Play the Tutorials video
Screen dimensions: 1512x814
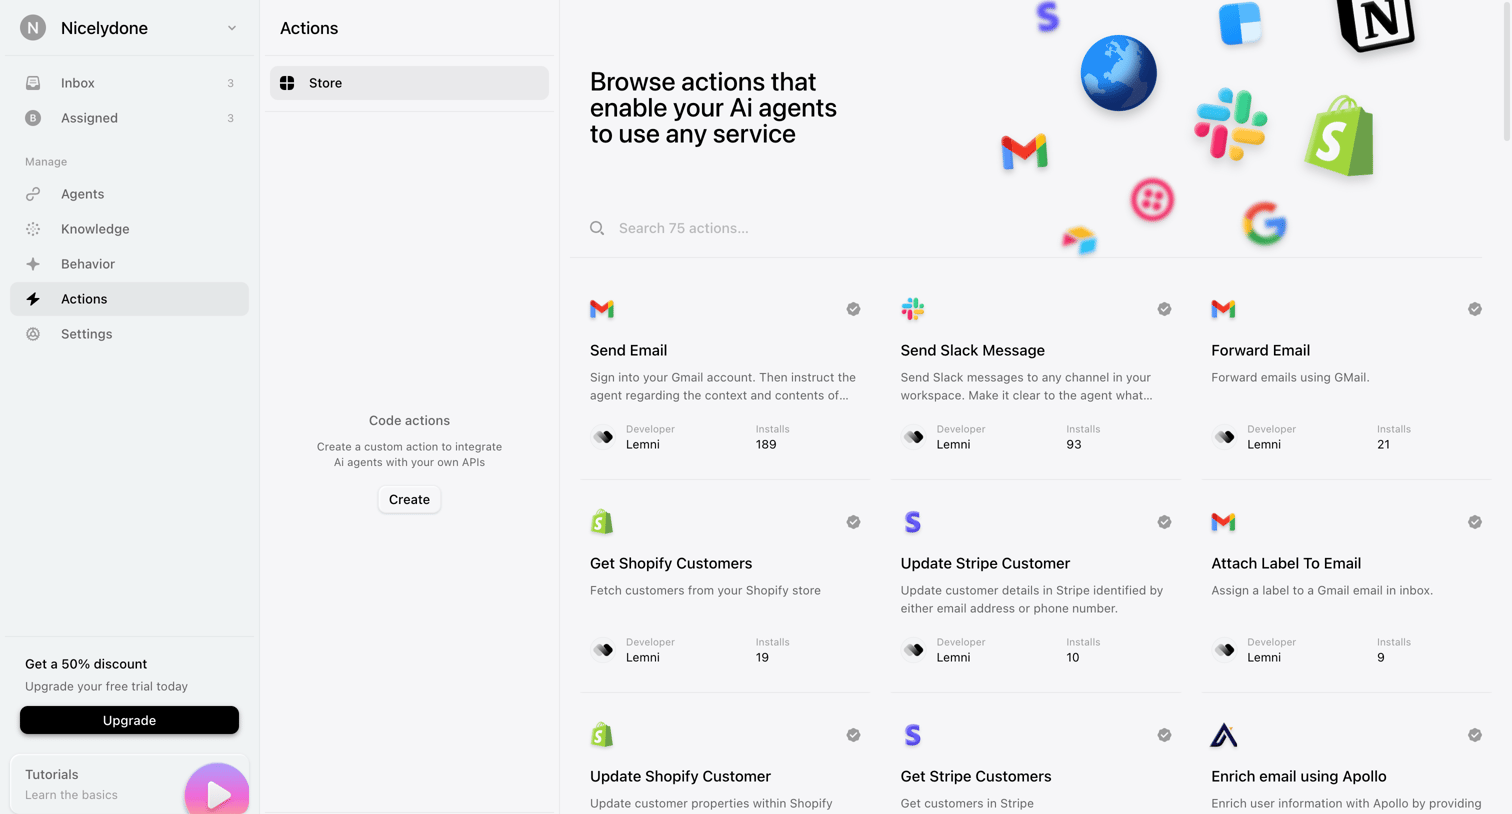coord(217,792)
